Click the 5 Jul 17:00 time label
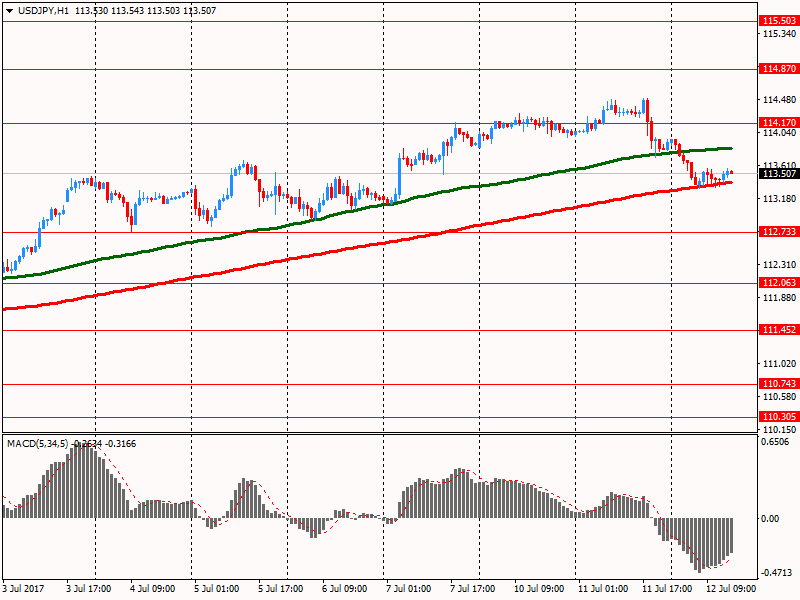This screenshot has height=600, width=800. click(281, 589)
